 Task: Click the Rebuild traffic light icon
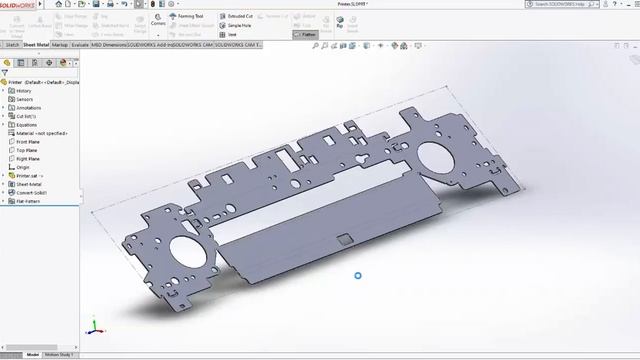tap(153, 4)
